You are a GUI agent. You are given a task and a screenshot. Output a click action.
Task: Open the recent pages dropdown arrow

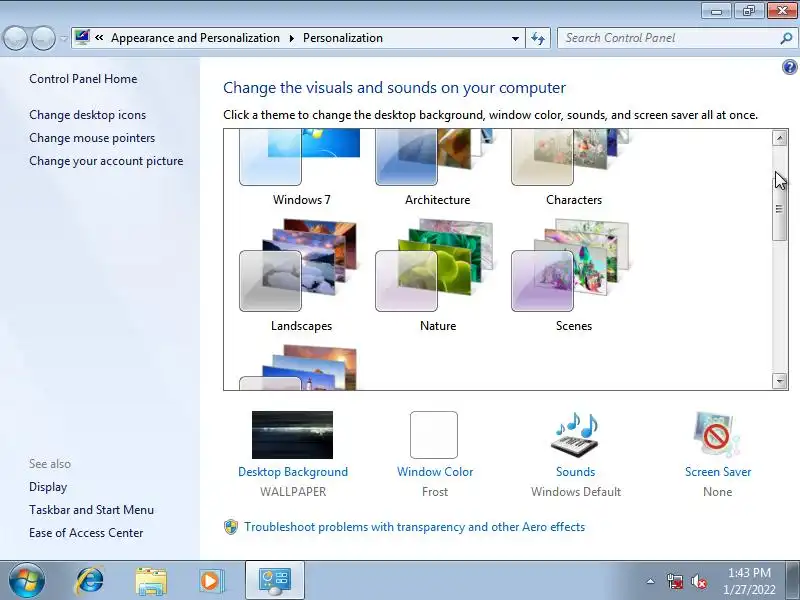point(64,39)
